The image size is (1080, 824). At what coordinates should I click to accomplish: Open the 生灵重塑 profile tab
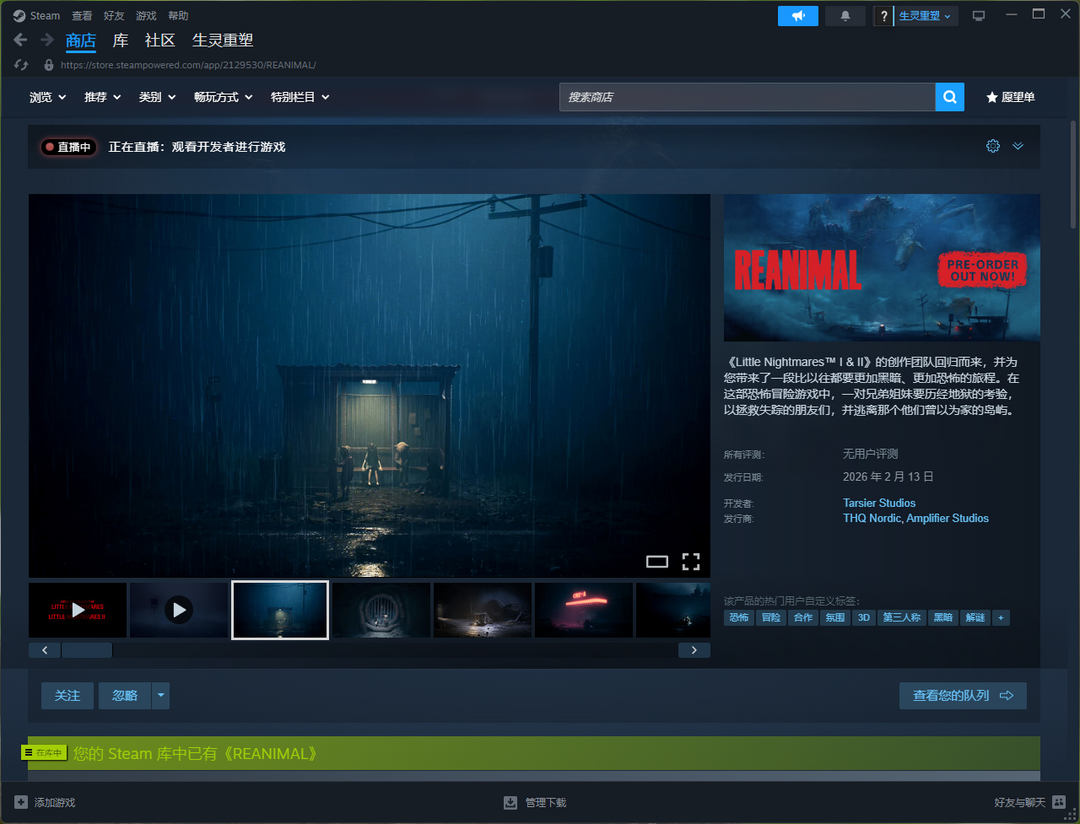point(222,41)
